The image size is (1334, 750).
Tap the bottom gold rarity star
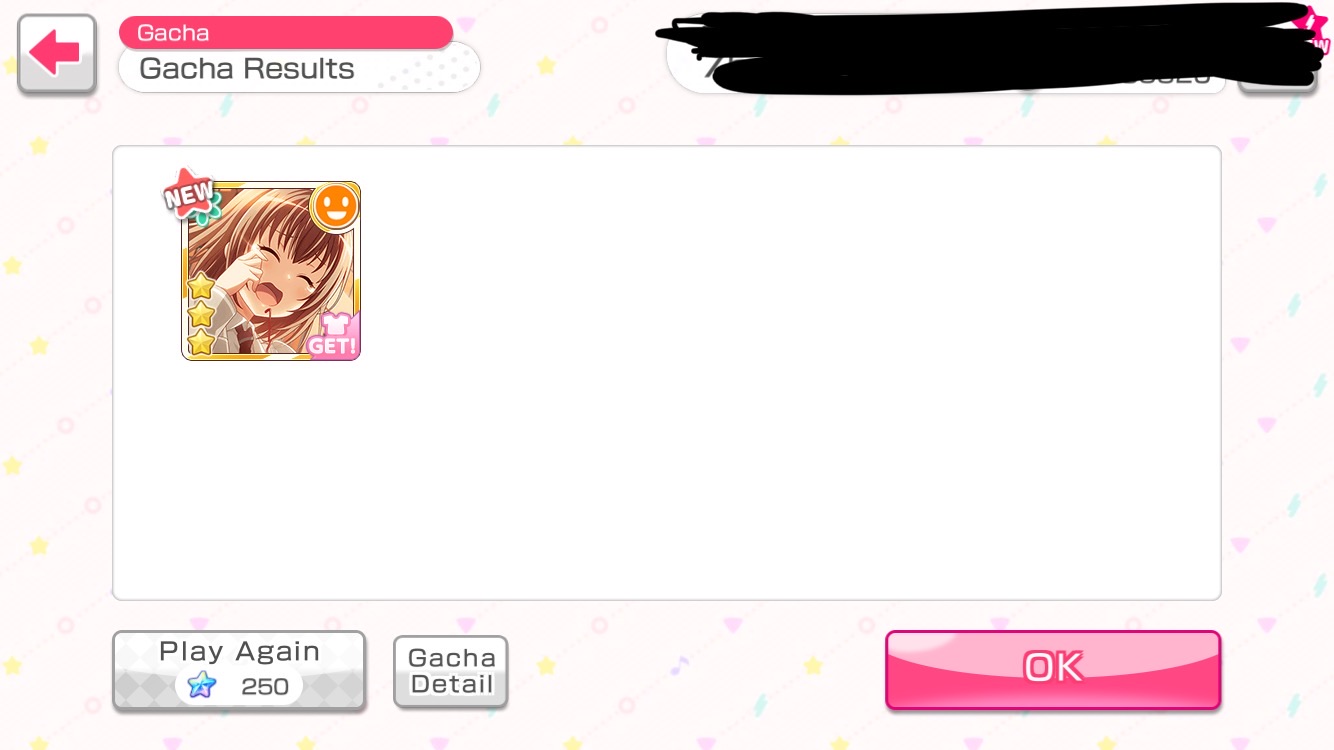click(201, 343)
